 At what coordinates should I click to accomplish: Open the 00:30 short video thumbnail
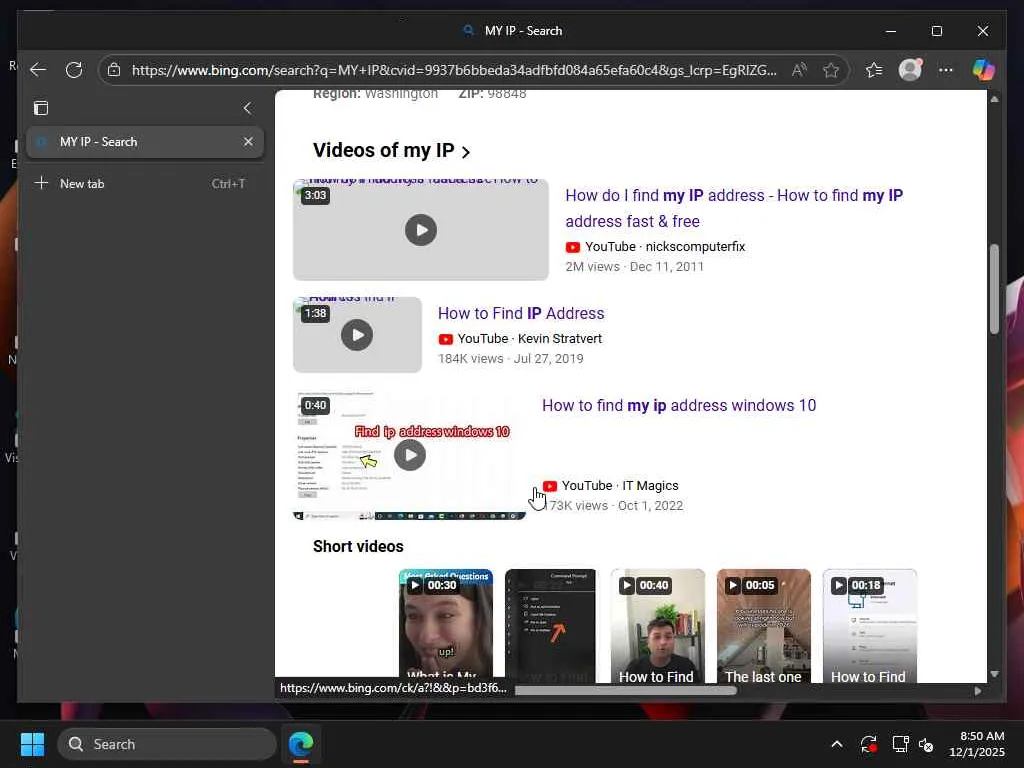click(x=446, y=626)
